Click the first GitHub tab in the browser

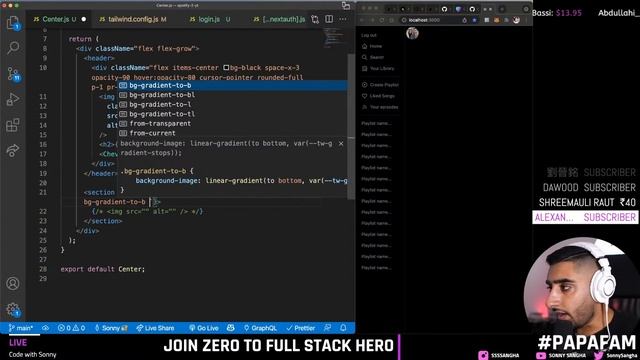pyautogui.click(x=444, y=9)
